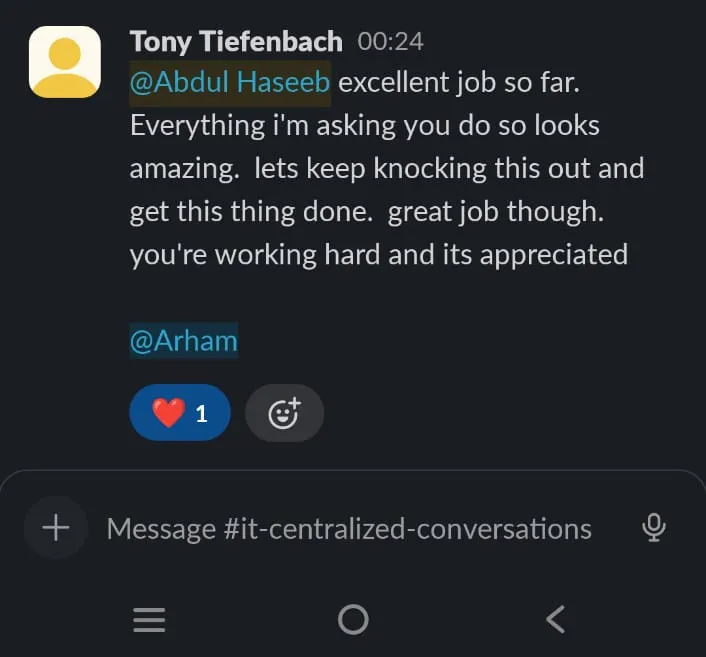This screenshot has width=706, height=657.
Task: Tap the red heart emoji in the reaction pill
Action: point(167,412)
